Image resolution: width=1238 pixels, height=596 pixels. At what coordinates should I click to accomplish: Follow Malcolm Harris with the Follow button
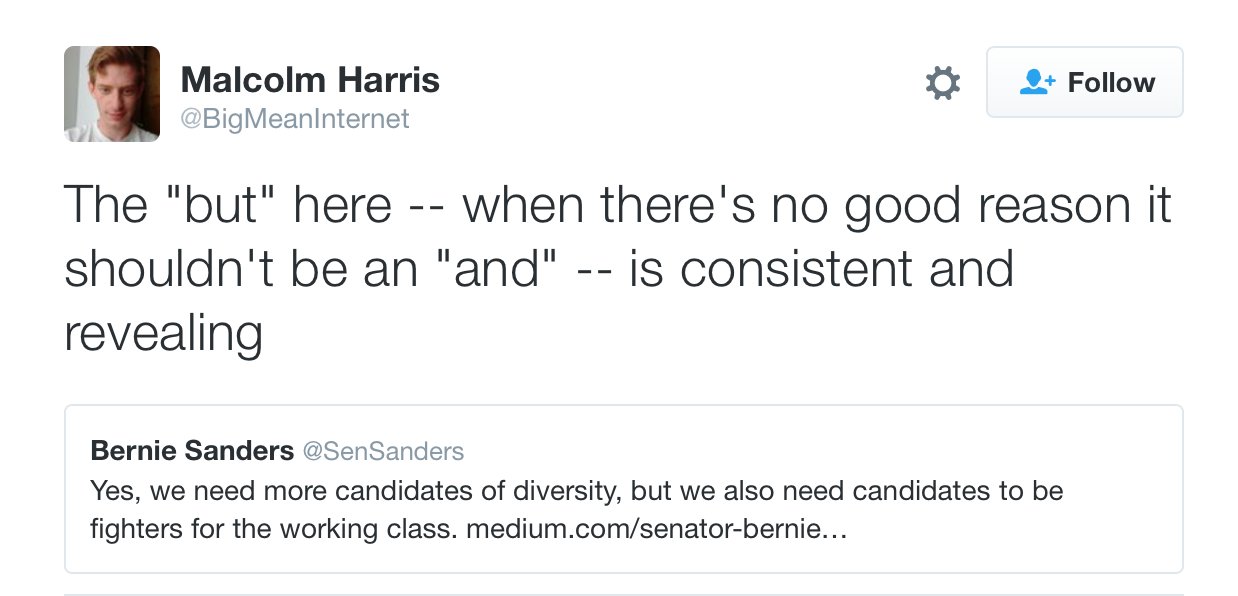(x=1085, y=82)
